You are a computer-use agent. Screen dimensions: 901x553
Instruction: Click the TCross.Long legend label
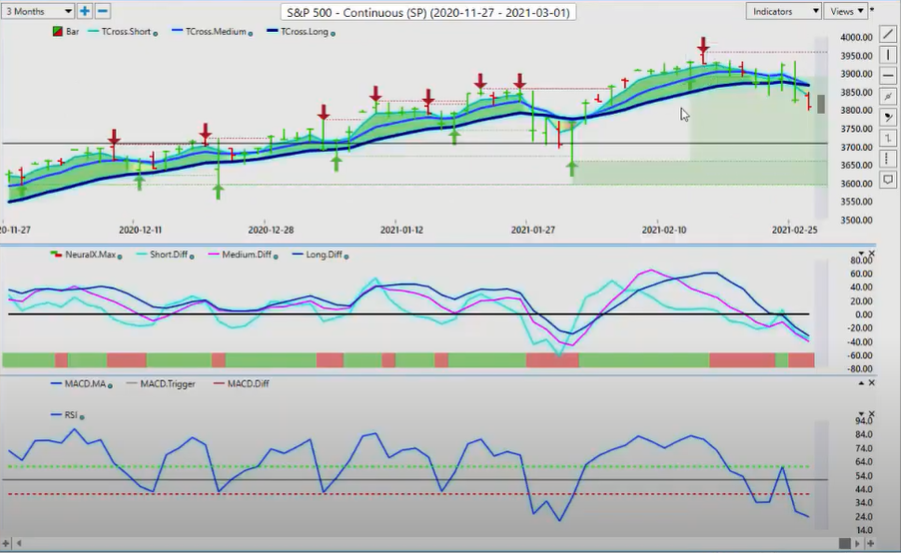click(304, 32)
